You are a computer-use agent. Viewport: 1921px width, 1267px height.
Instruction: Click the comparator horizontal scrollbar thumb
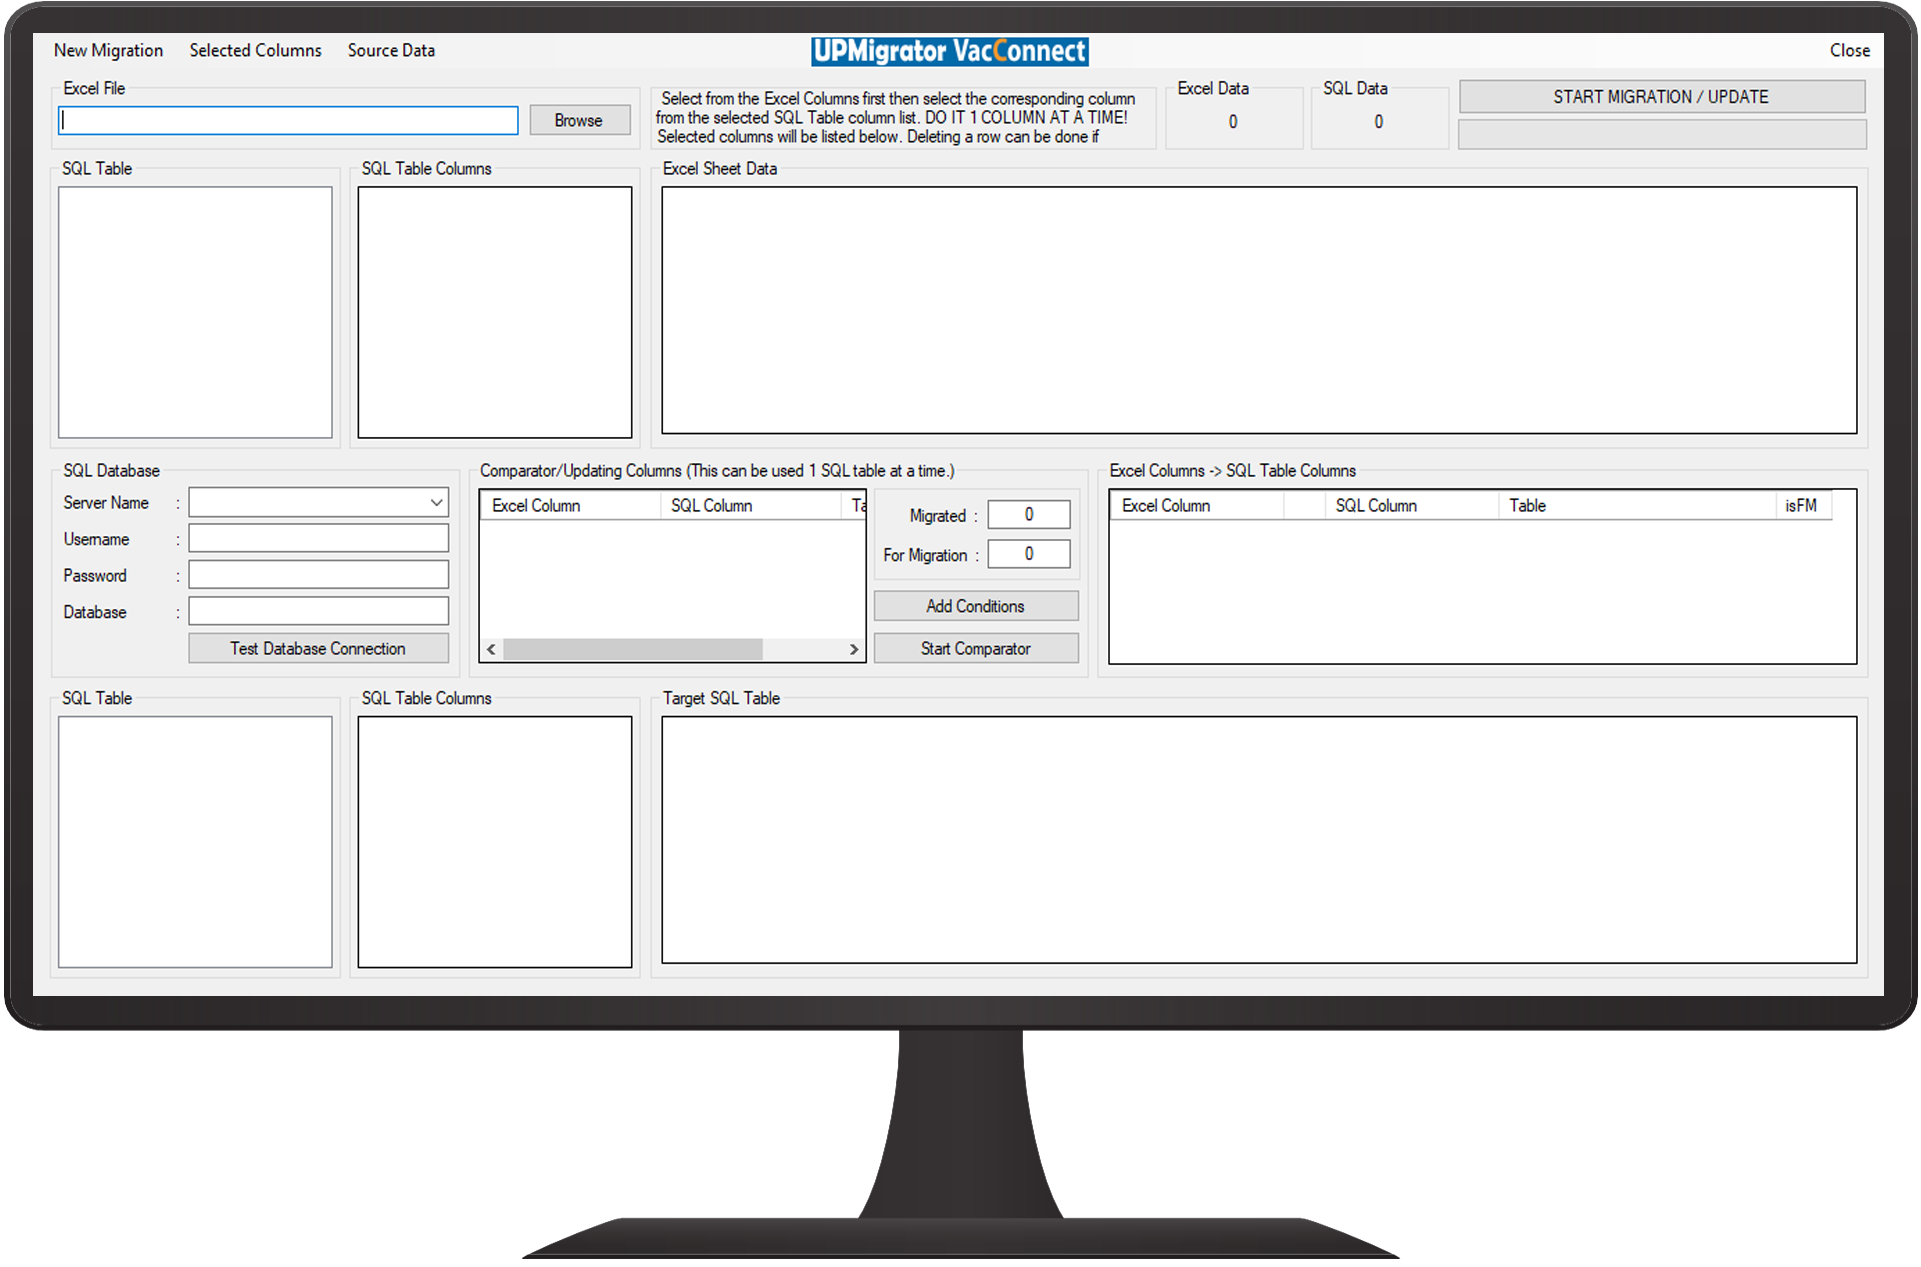[633, 649]
